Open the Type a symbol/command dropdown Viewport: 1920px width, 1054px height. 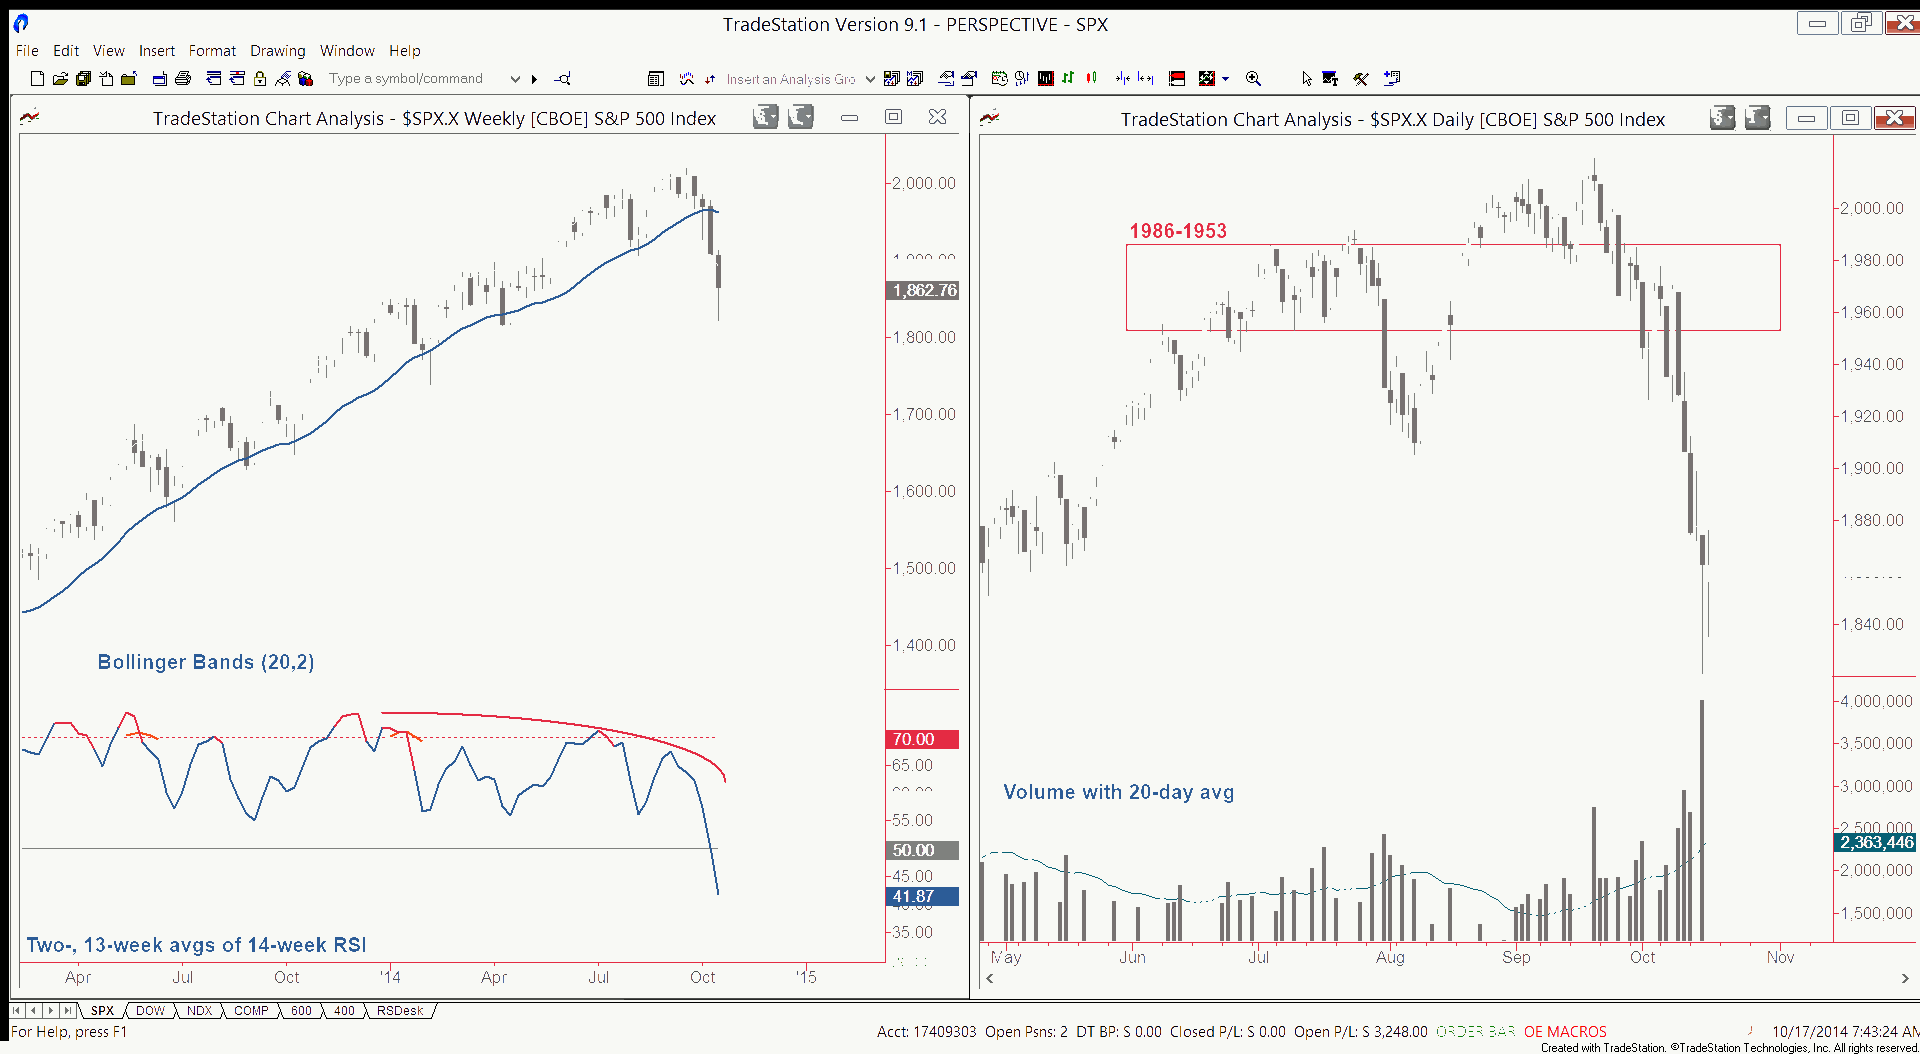click(515, 79)
